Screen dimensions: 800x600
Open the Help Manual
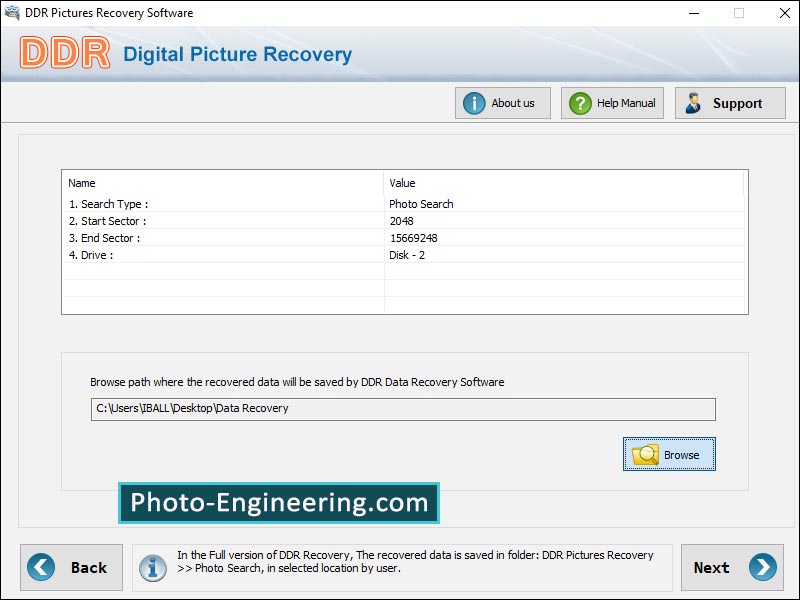coord(612,102)
